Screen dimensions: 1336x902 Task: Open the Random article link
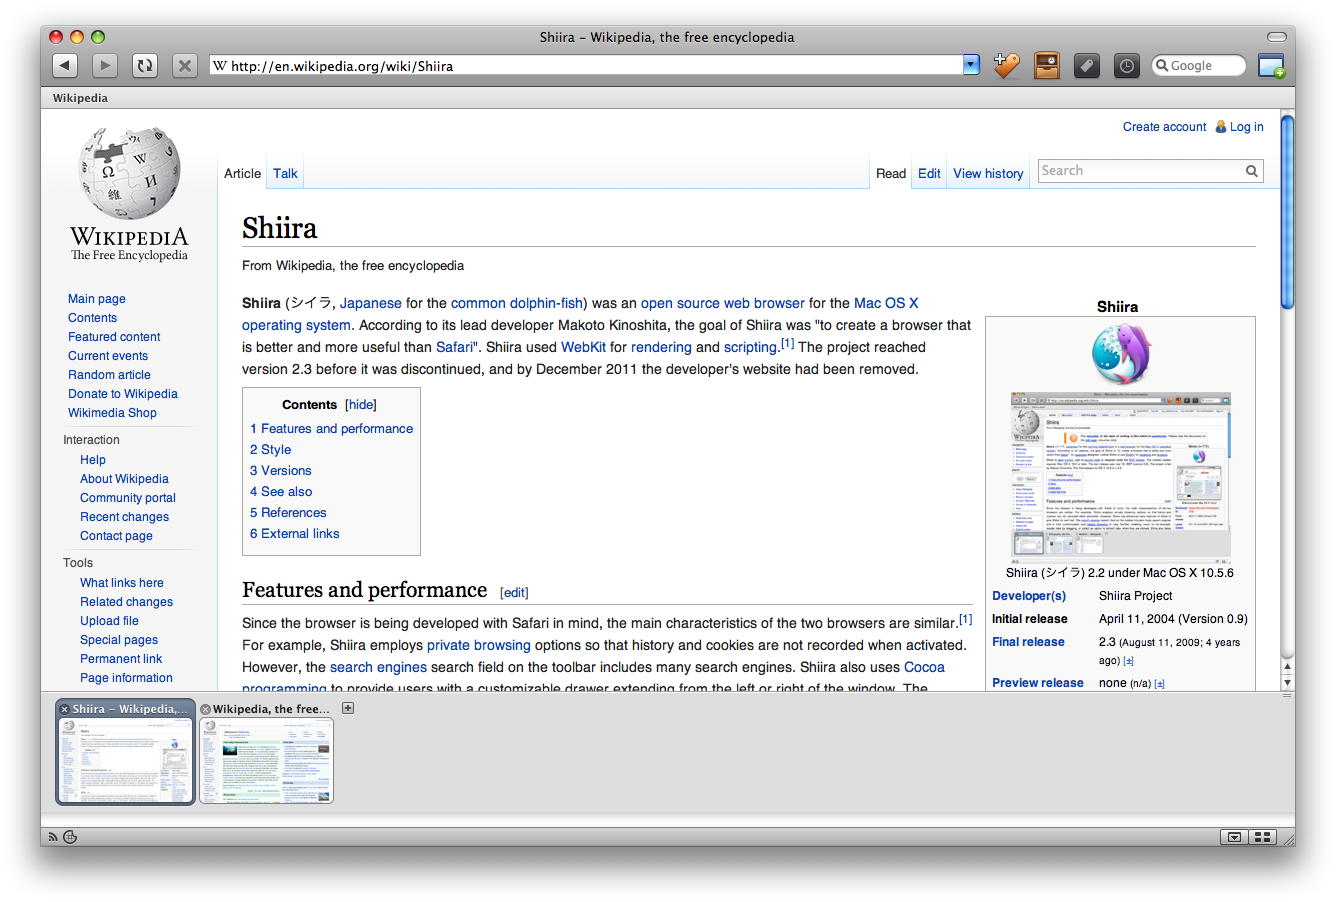coord(109,375)
